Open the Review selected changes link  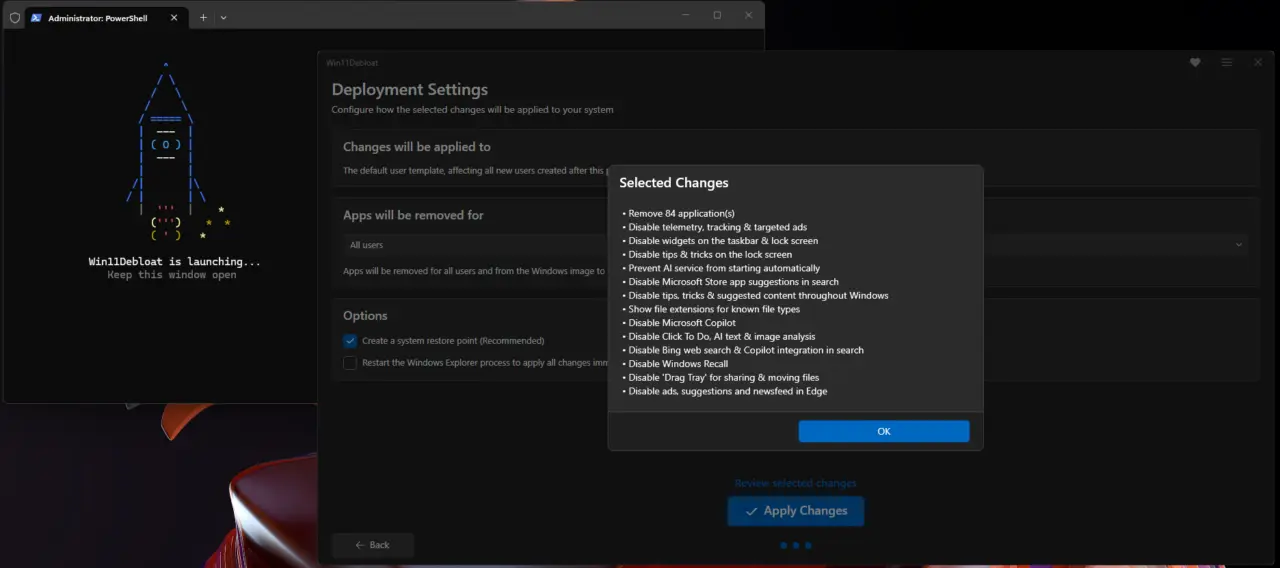coord(795,483)
